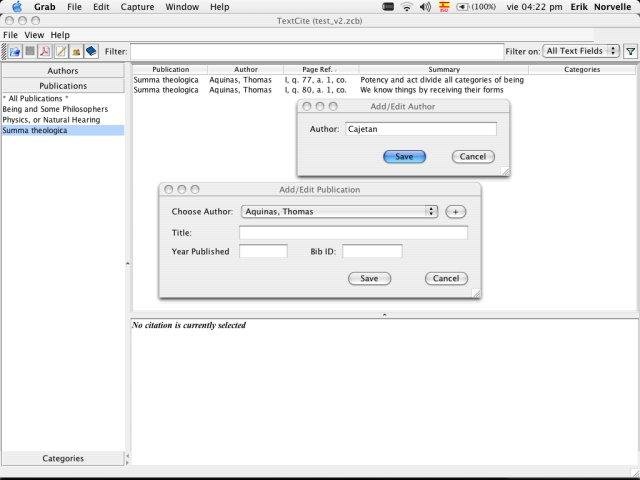Click the open file folder toolbar icon
The width and height of the screenshot is (640, 480).
coord(15,52)
